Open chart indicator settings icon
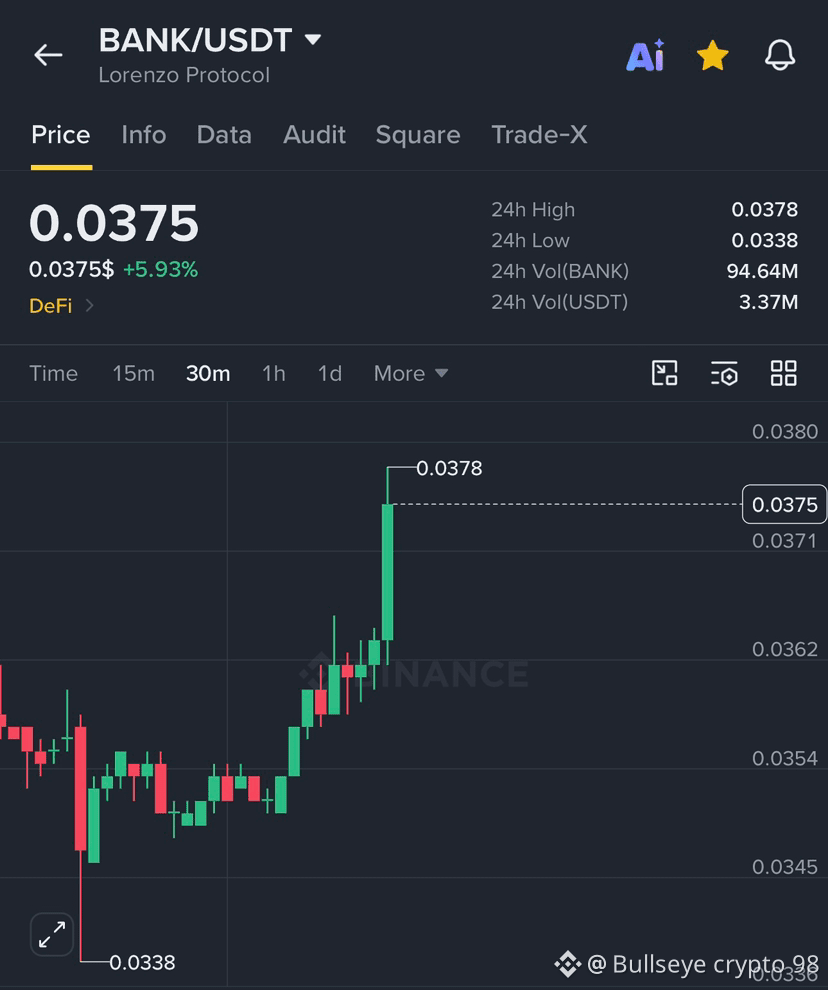 pyautogui.click(x=724, y=373)
